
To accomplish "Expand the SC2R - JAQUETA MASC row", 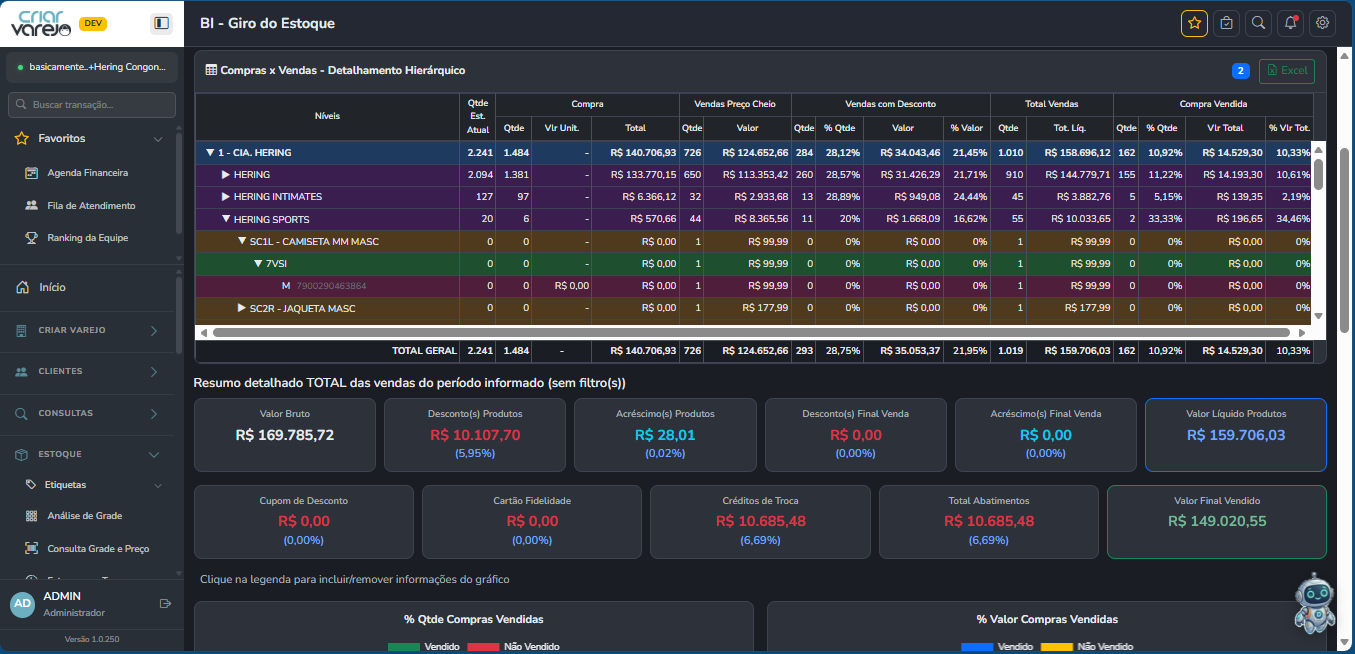I will [x=242, y=308].
